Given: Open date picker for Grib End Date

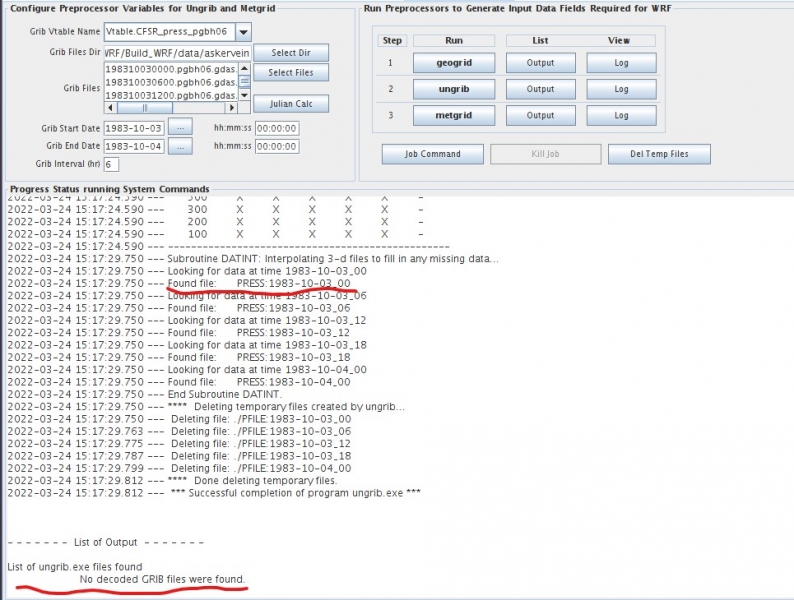Looking at the screenshot, I should [x=178, y=146].
